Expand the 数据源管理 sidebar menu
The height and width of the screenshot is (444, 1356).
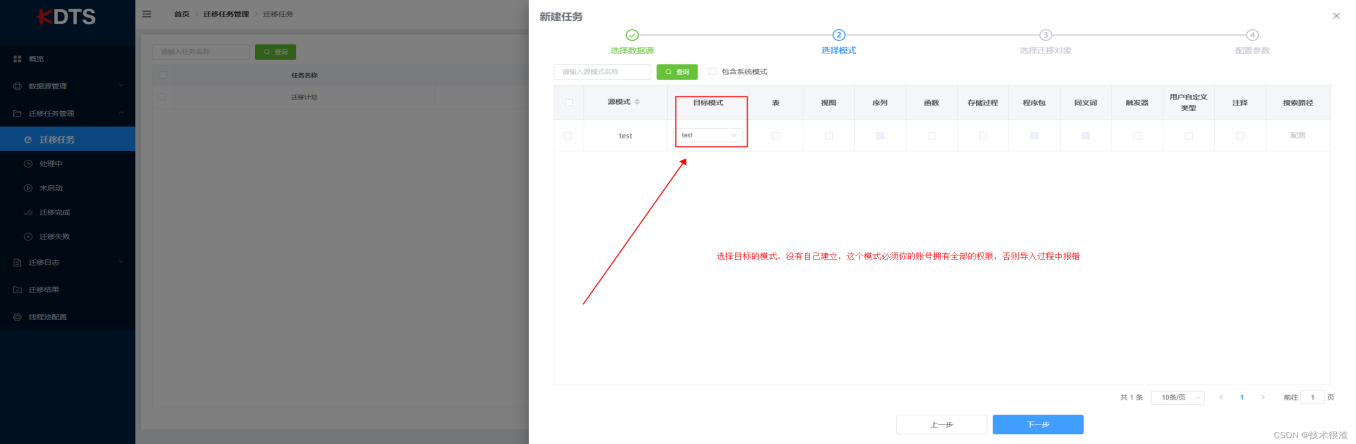(67, 86)
